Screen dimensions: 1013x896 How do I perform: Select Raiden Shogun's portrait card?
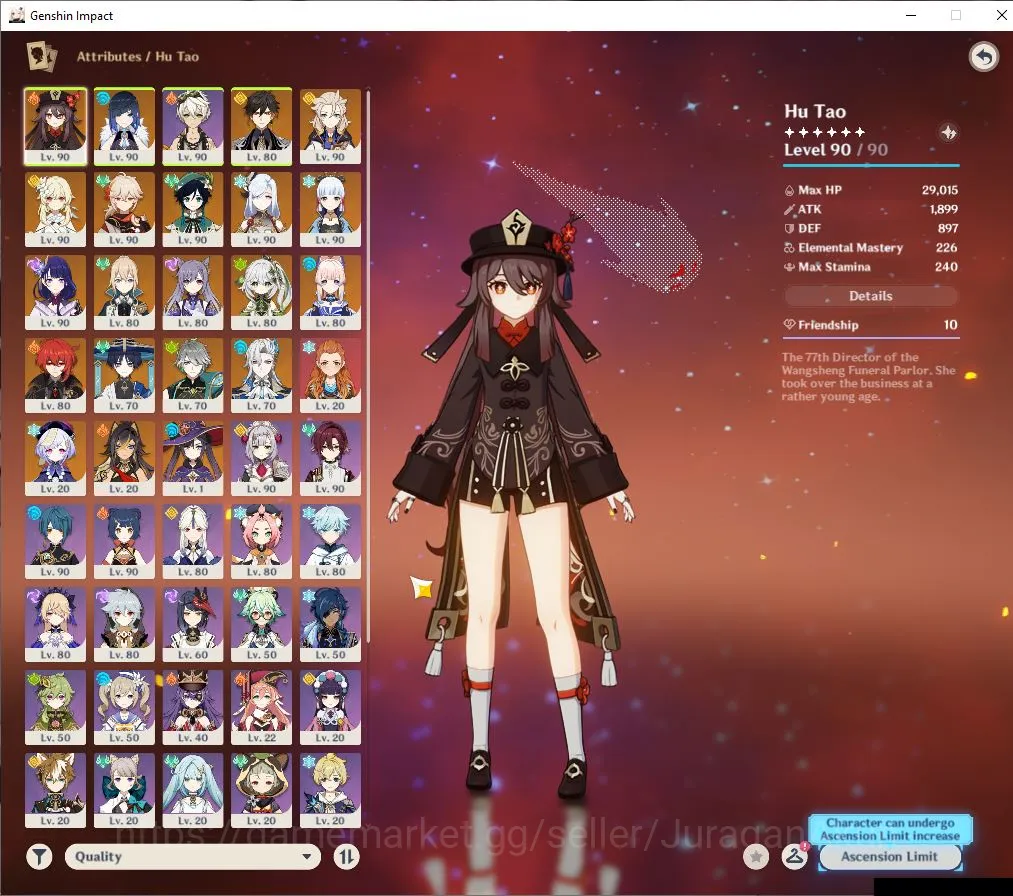[x=56, y=293]
